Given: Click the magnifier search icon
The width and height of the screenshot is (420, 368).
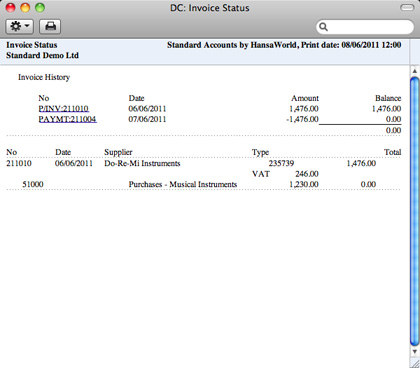Looking at the screenshot, I should tap(323, 27).
